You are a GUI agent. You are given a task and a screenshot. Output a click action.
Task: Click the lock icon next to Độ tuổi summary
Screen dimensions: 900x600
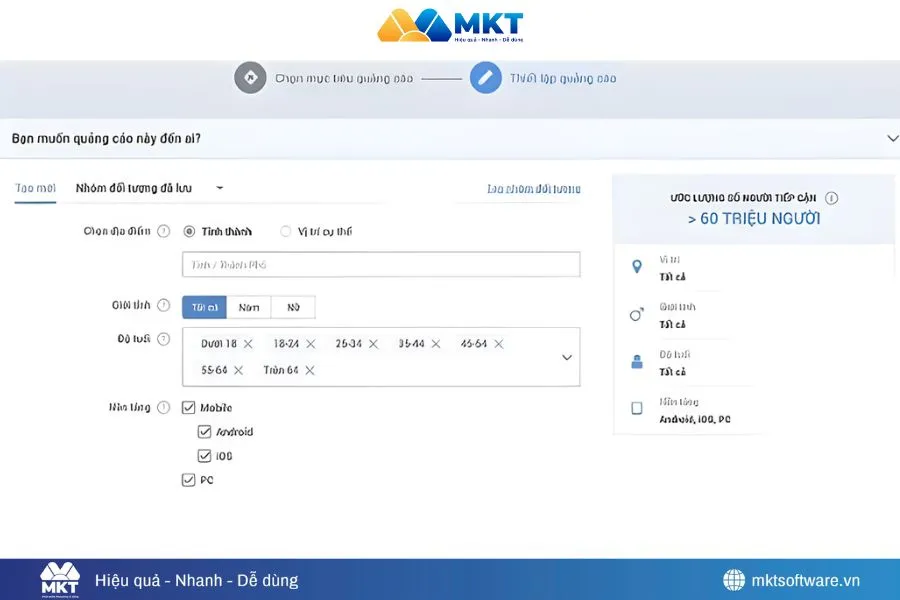(637, 361)
